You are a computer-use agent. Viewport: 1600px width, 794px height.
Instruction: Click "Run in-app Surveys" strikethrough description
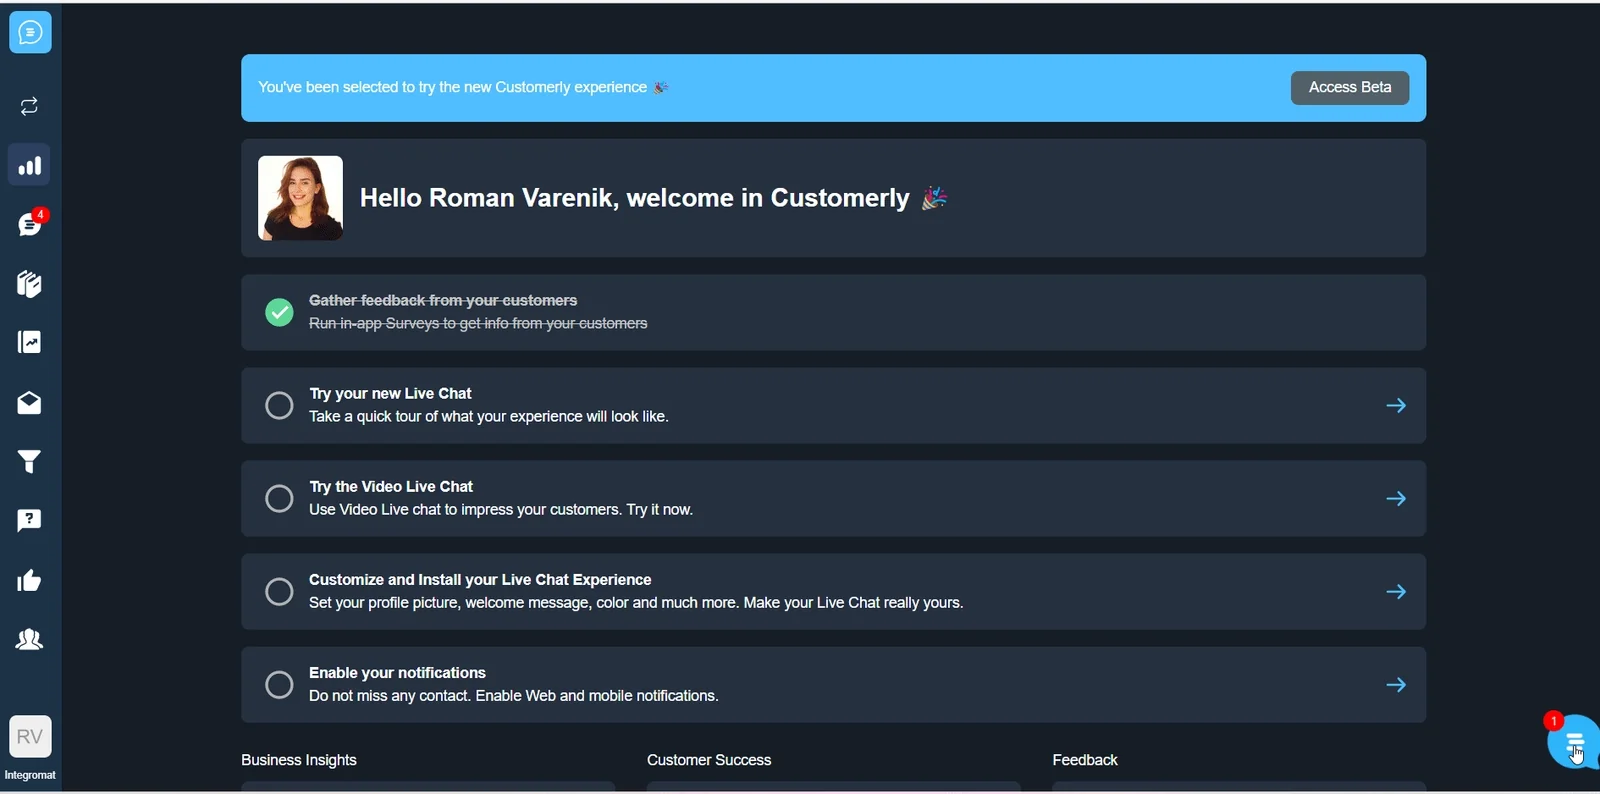pos(478,323)
